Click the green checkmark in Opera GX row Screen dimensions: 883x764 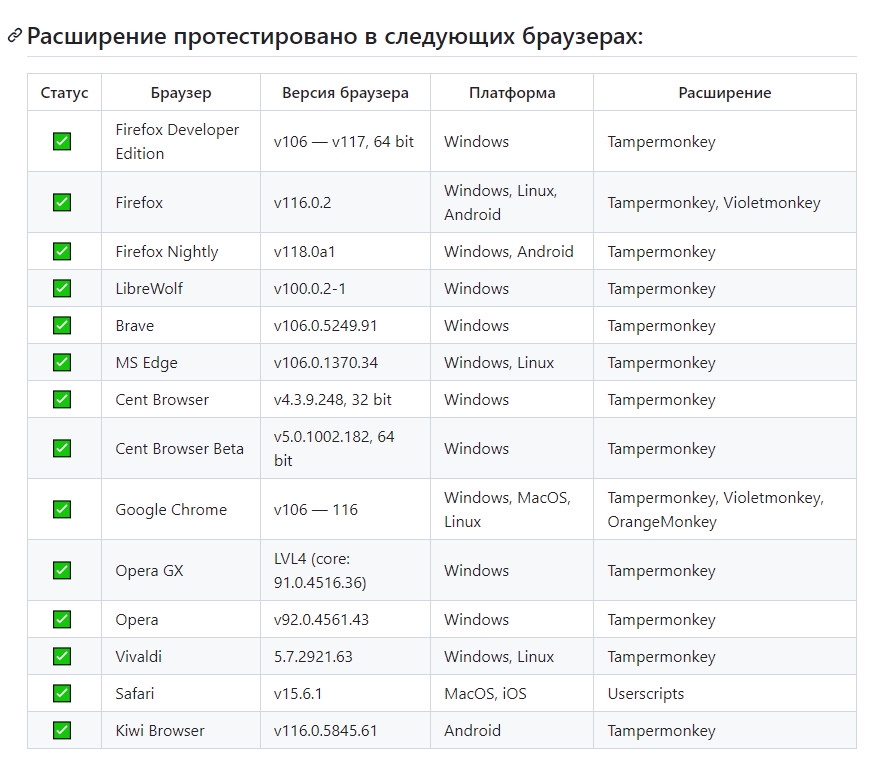point(62,570)
